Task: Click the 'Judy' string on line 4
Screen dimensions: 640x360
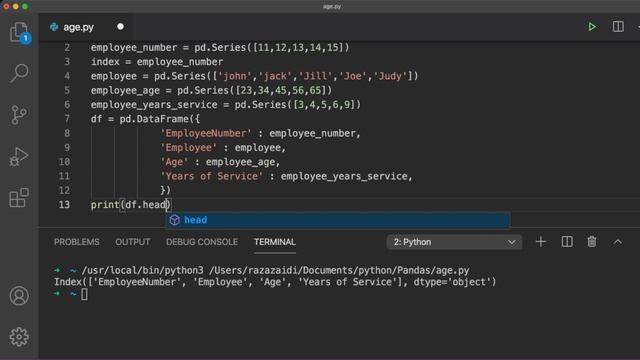Action: pyautogui.click(x=390, y=76)
